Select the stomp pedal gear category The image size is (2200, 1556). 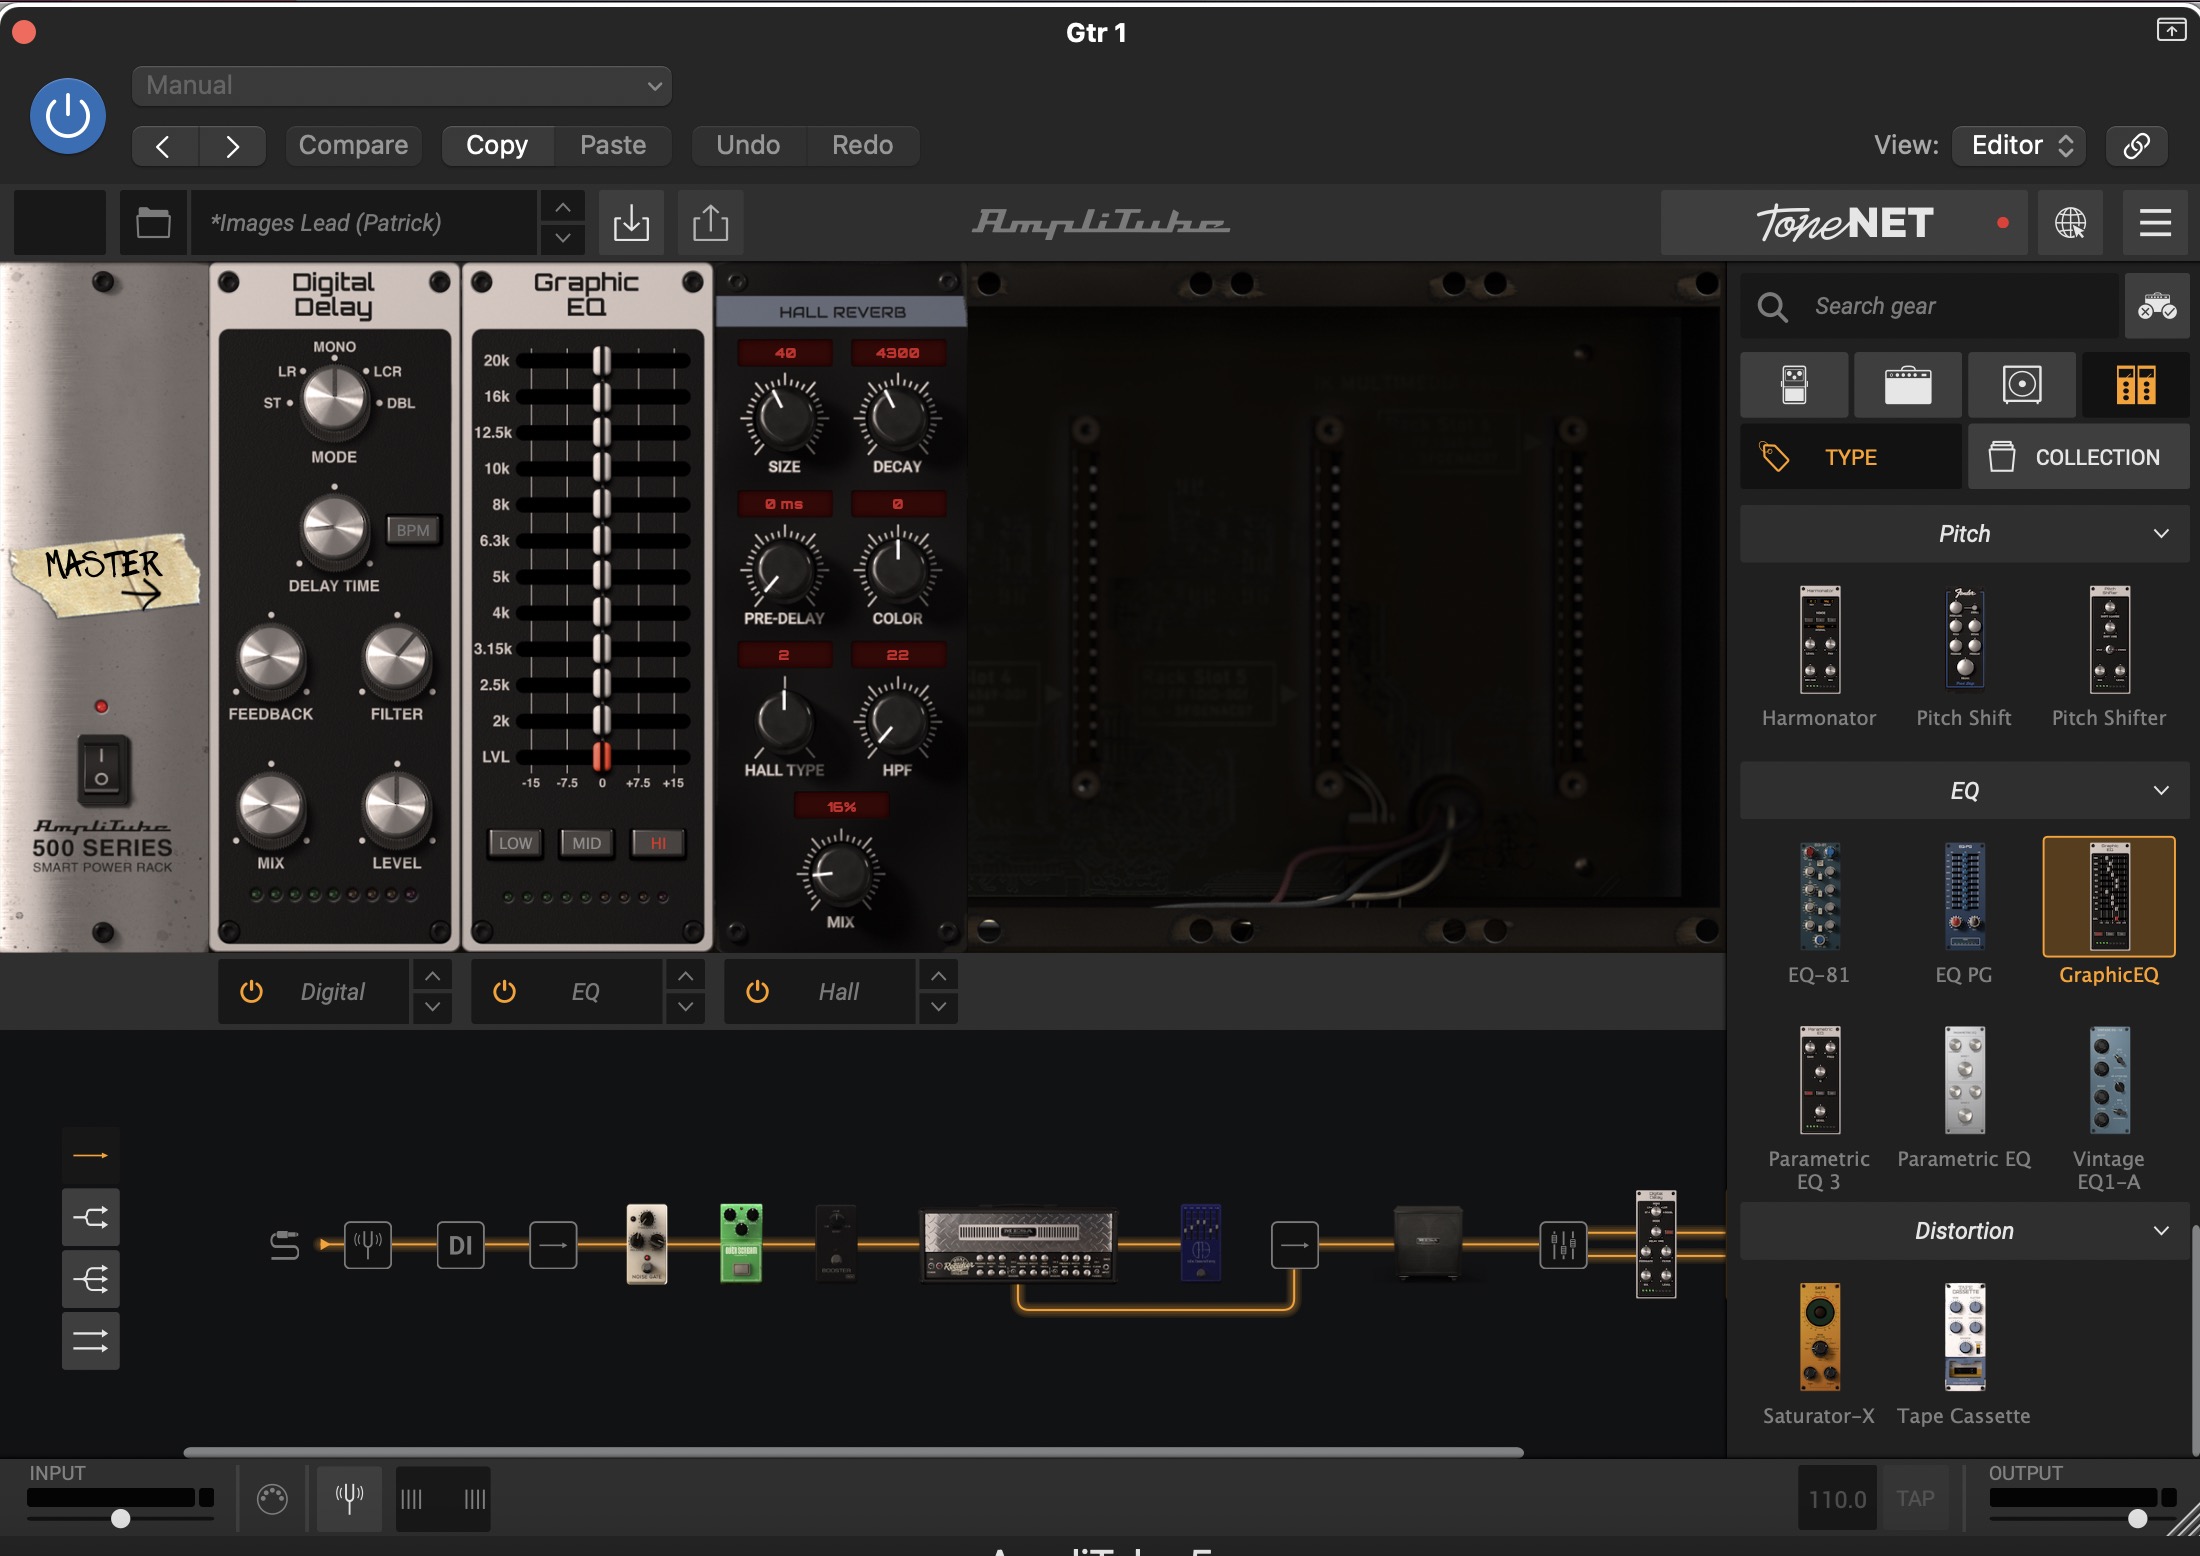coord(1794,385)
